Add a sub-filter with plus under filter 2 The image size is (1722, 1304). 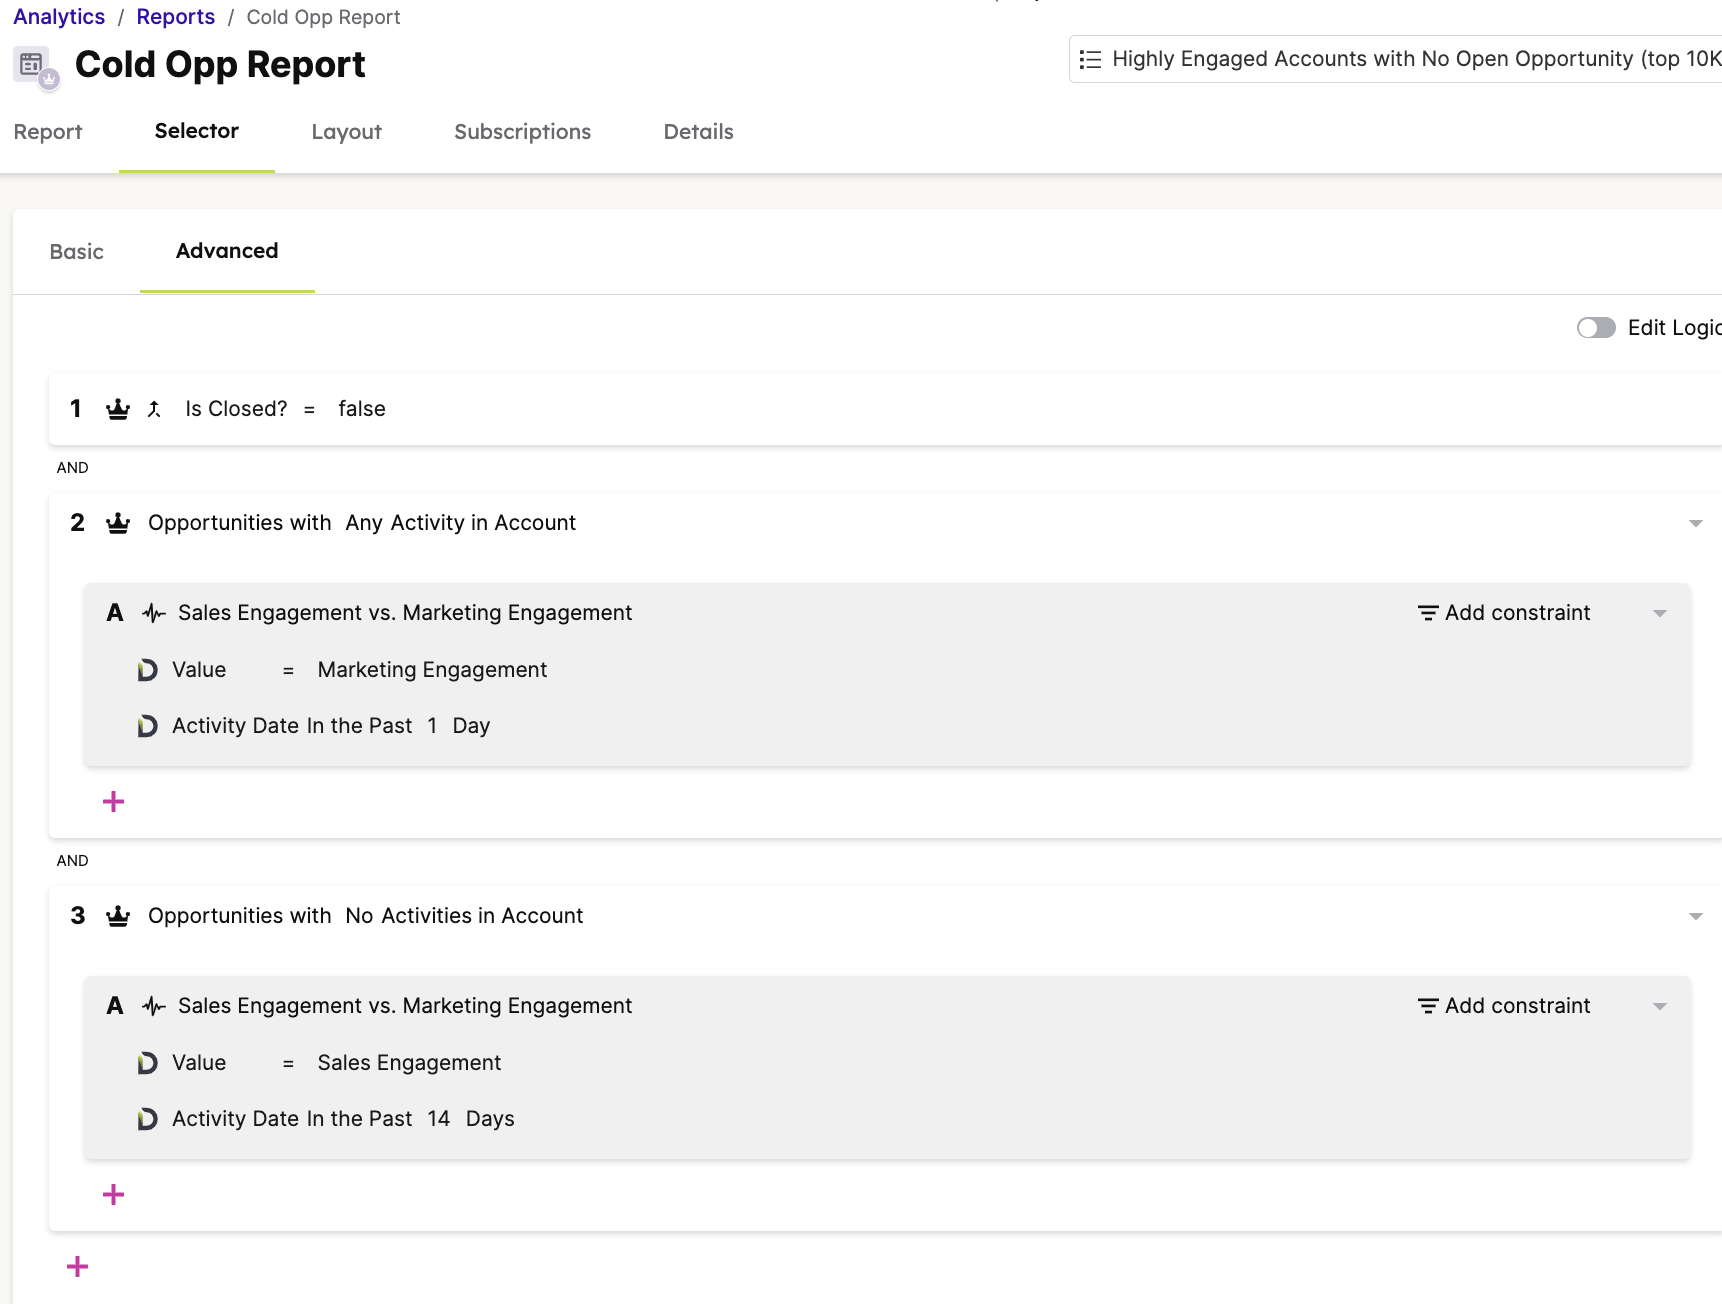tap(114, 801)
